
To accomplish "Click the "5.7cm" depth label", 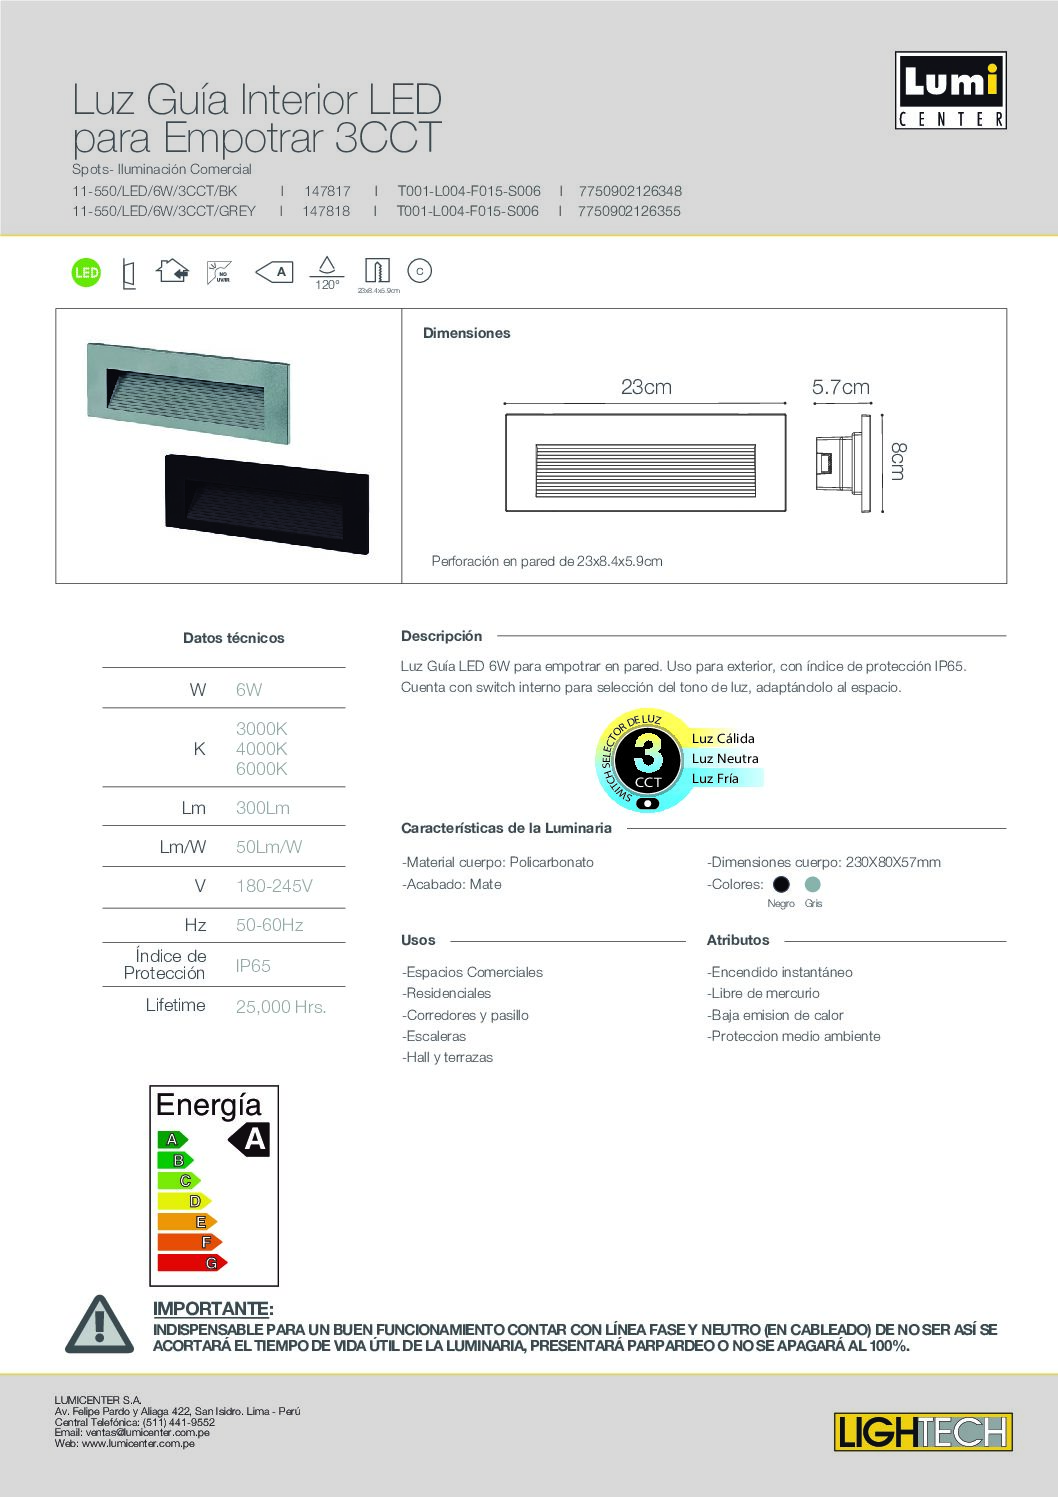I will (x=841, y=387).
